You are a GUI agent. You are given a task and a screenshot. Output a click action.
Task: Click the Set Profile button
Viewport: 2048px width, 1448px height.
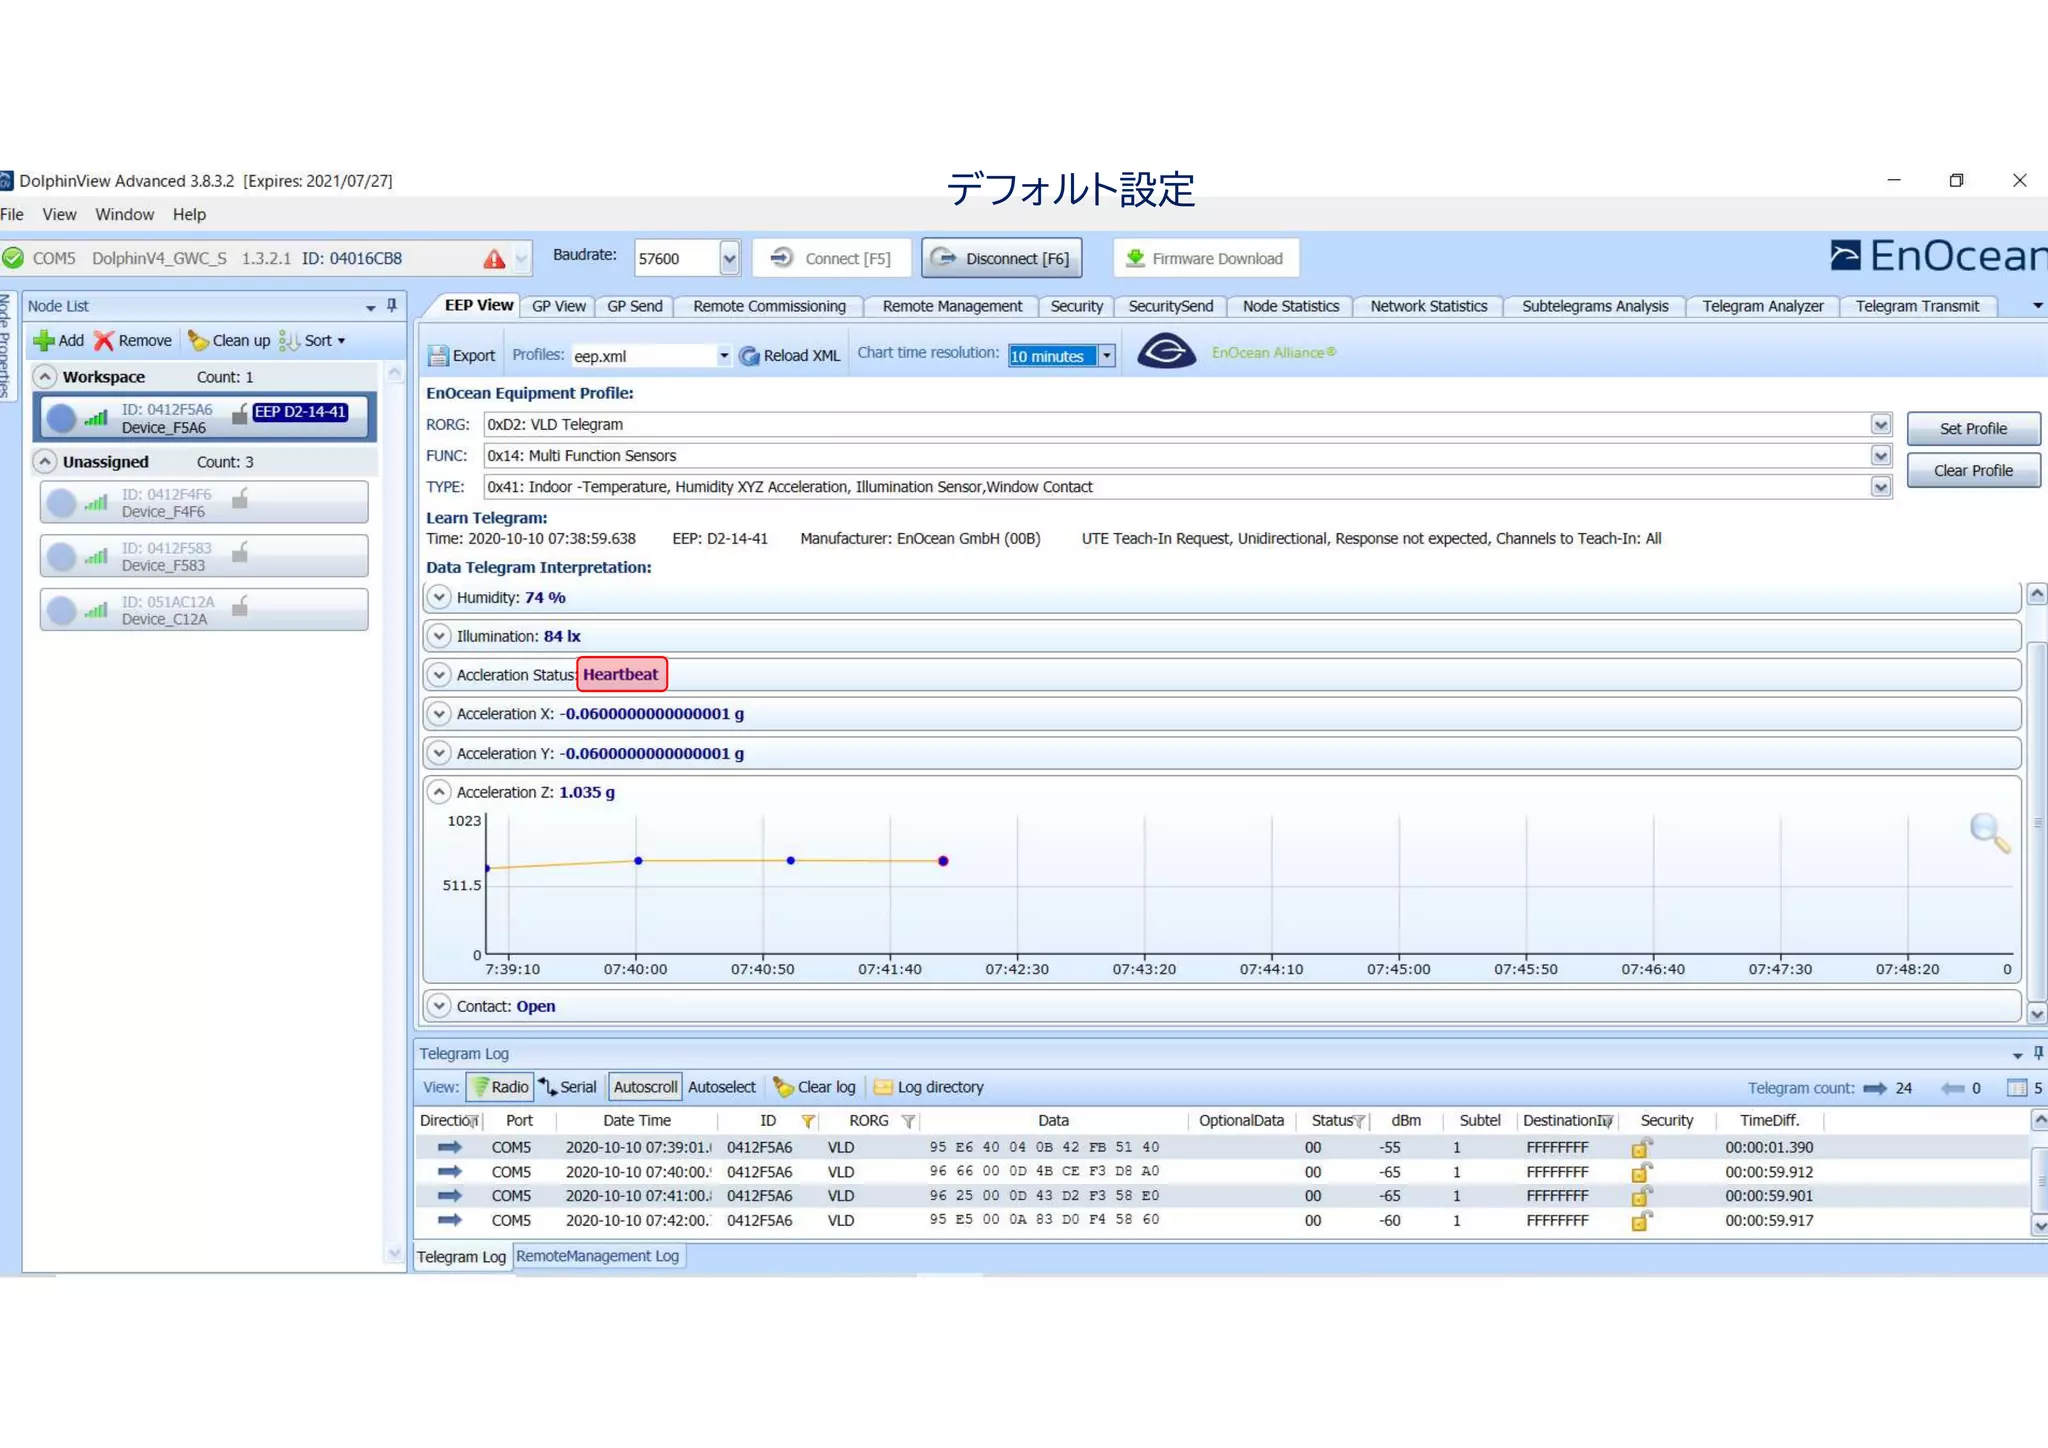tap(1973, 429)
